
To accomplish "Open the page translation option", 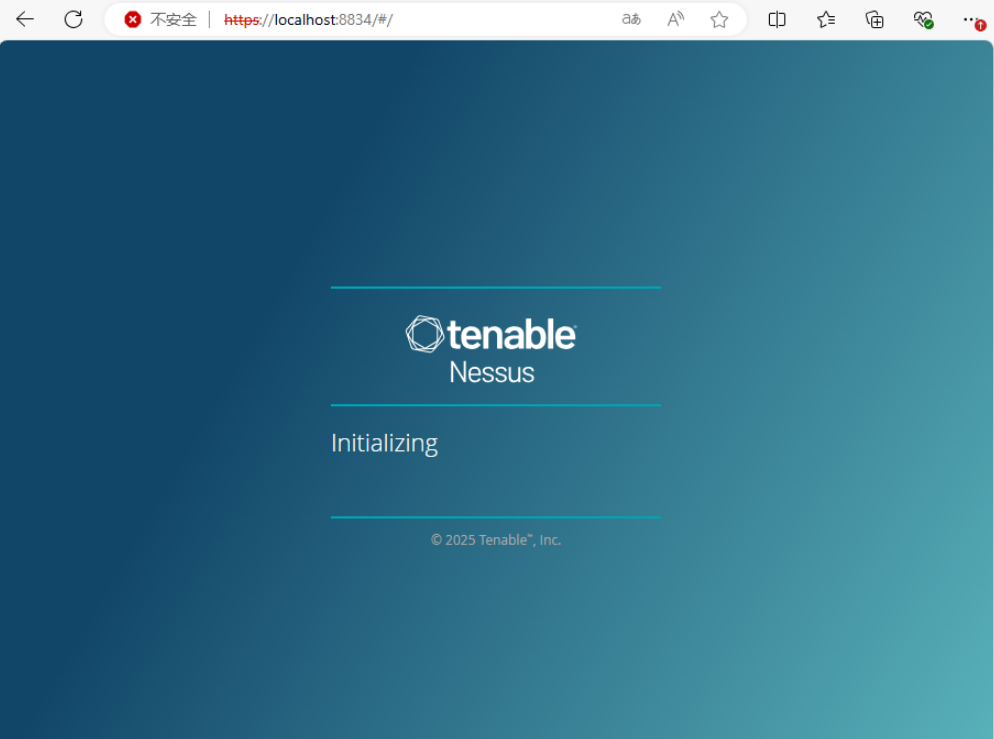I will point(631,20).
